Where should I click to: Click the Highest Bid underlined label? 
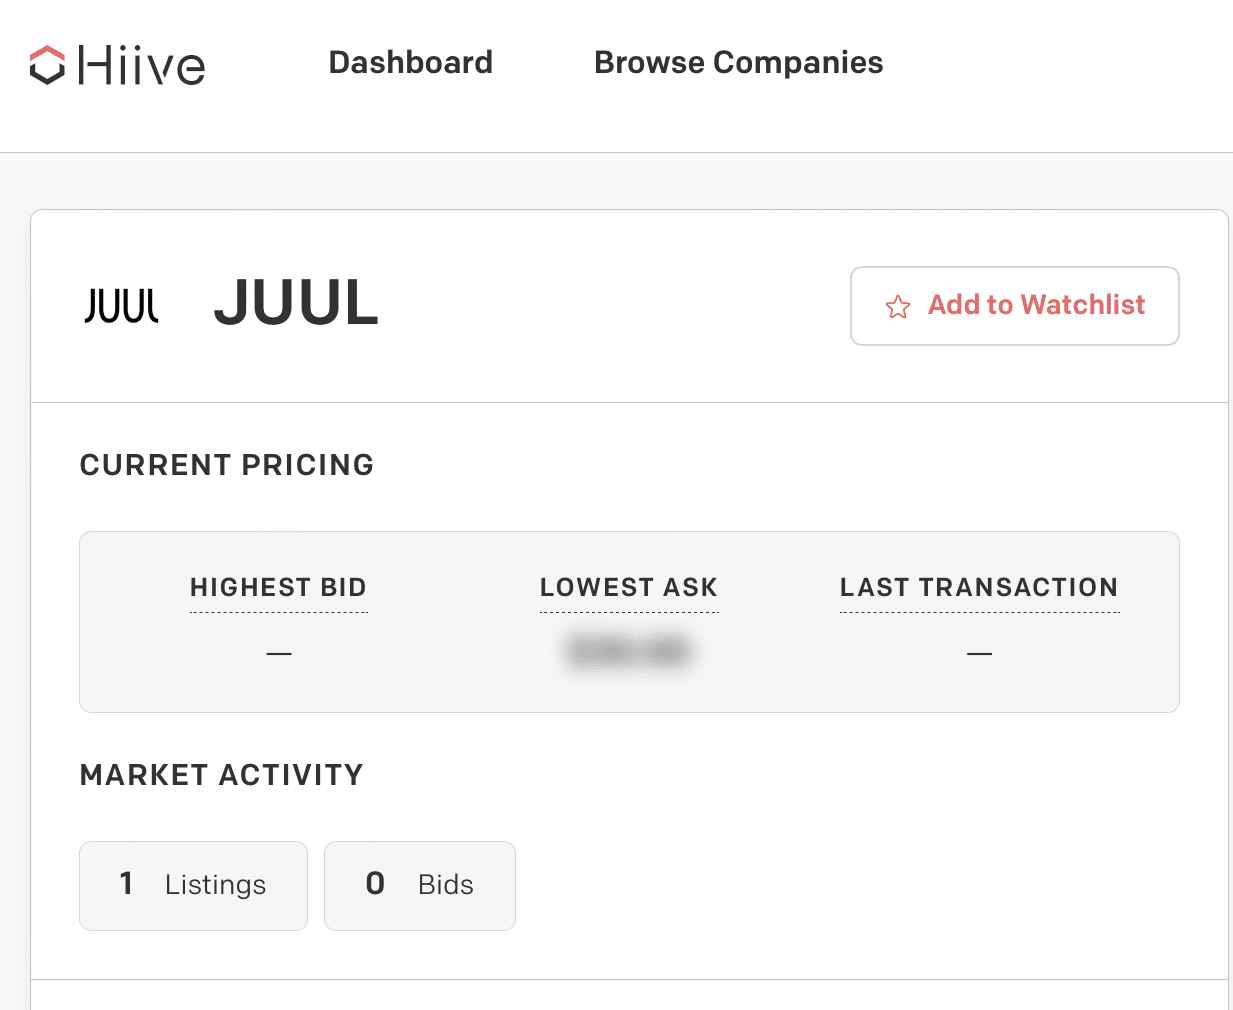click(x=279, y=588)
